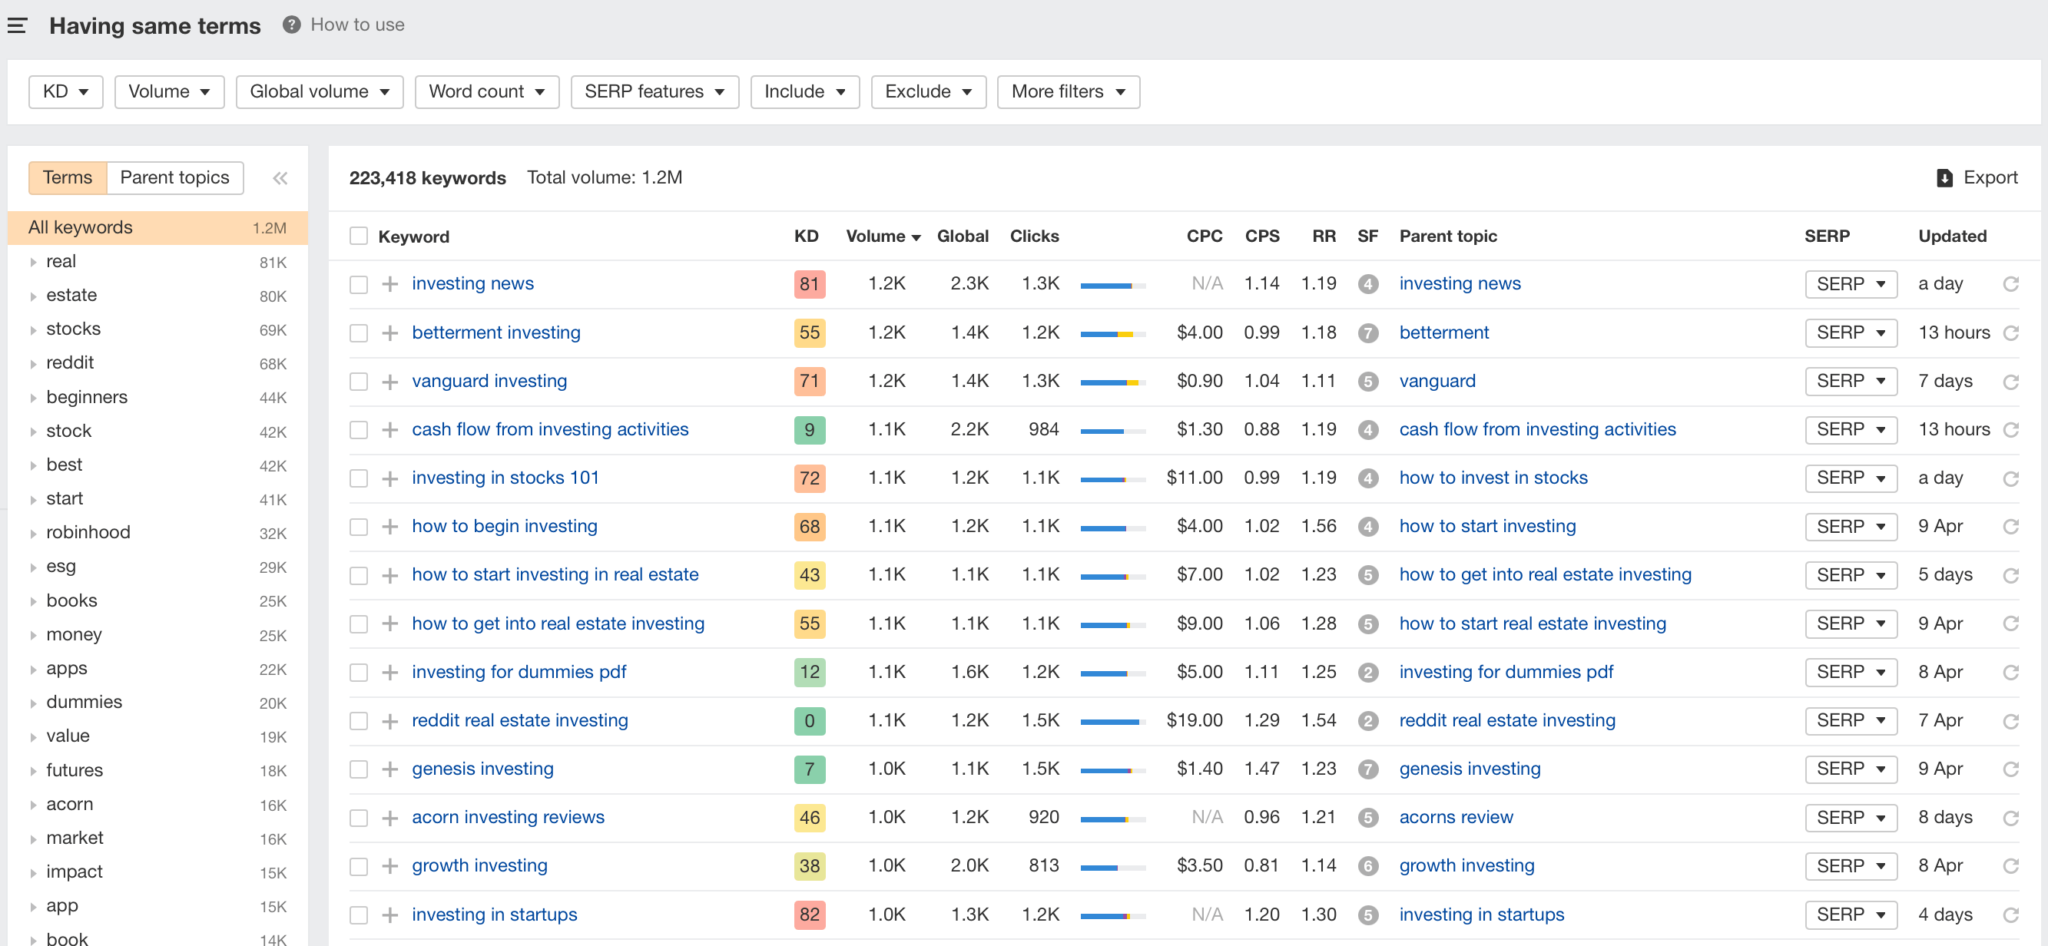The image size is (2048, 946).
Task: Switch to the Parent topics tab
Action: pos(175,178)
